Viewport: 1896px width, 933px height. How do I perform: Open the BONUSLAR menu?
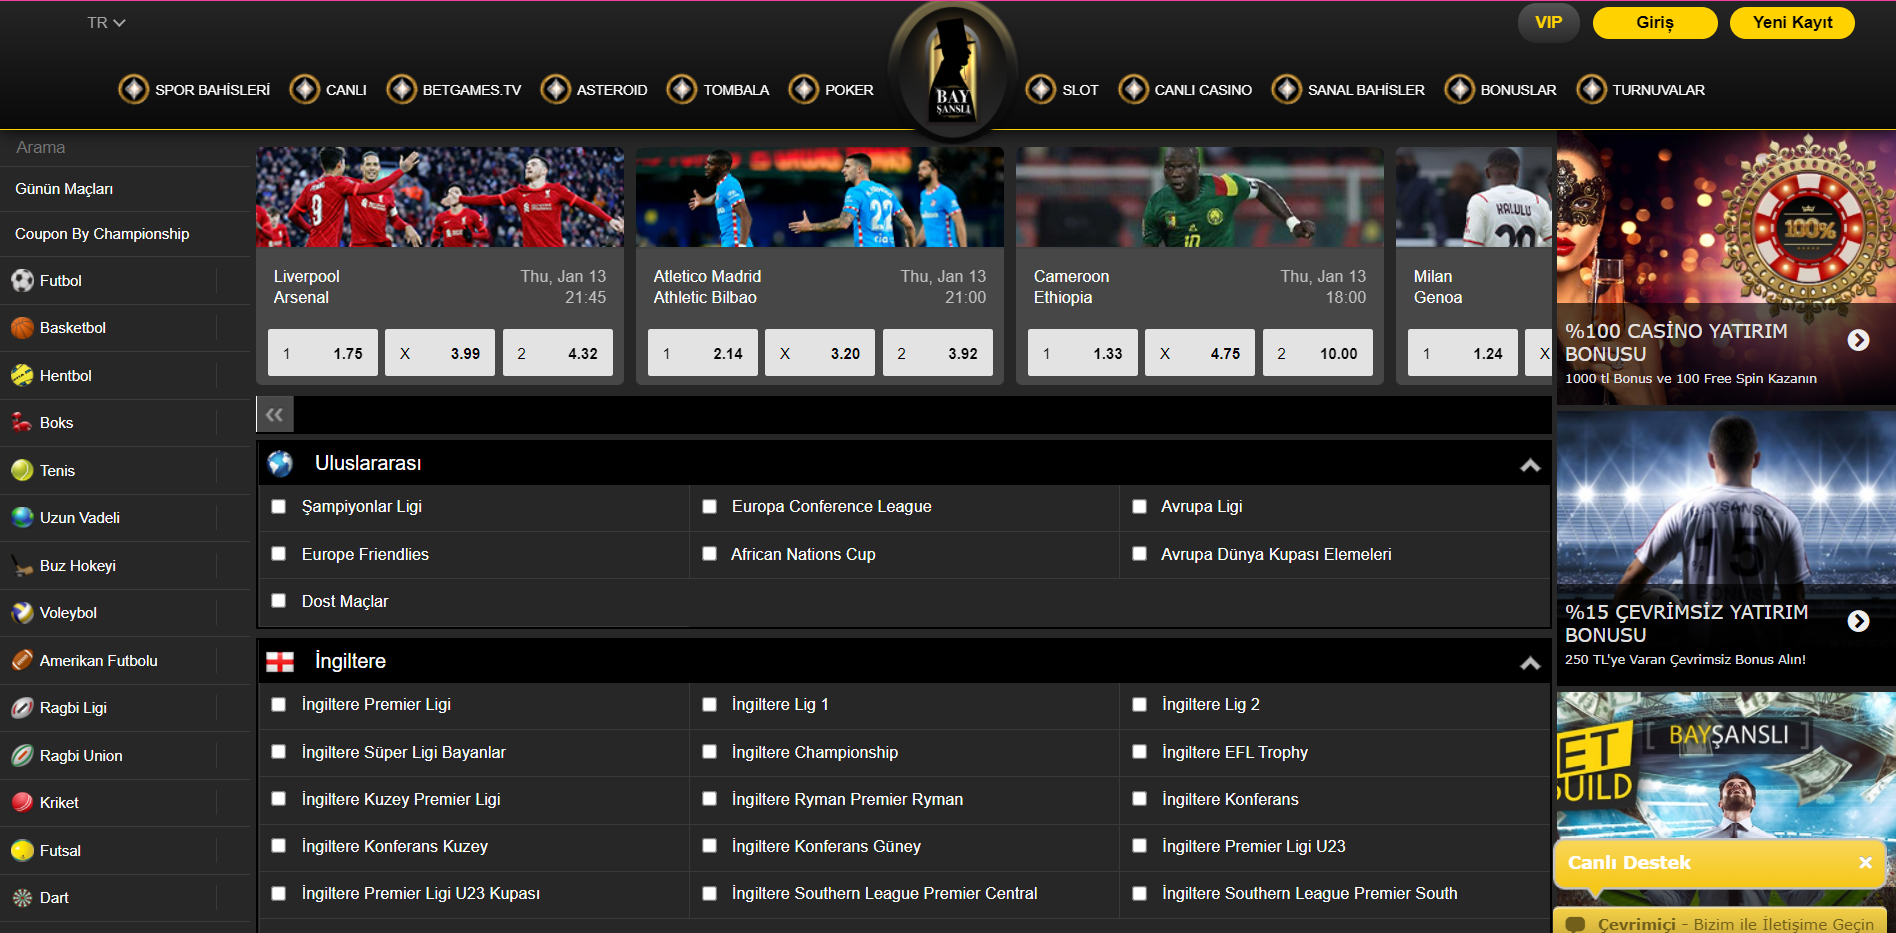tap(1518, 90)
